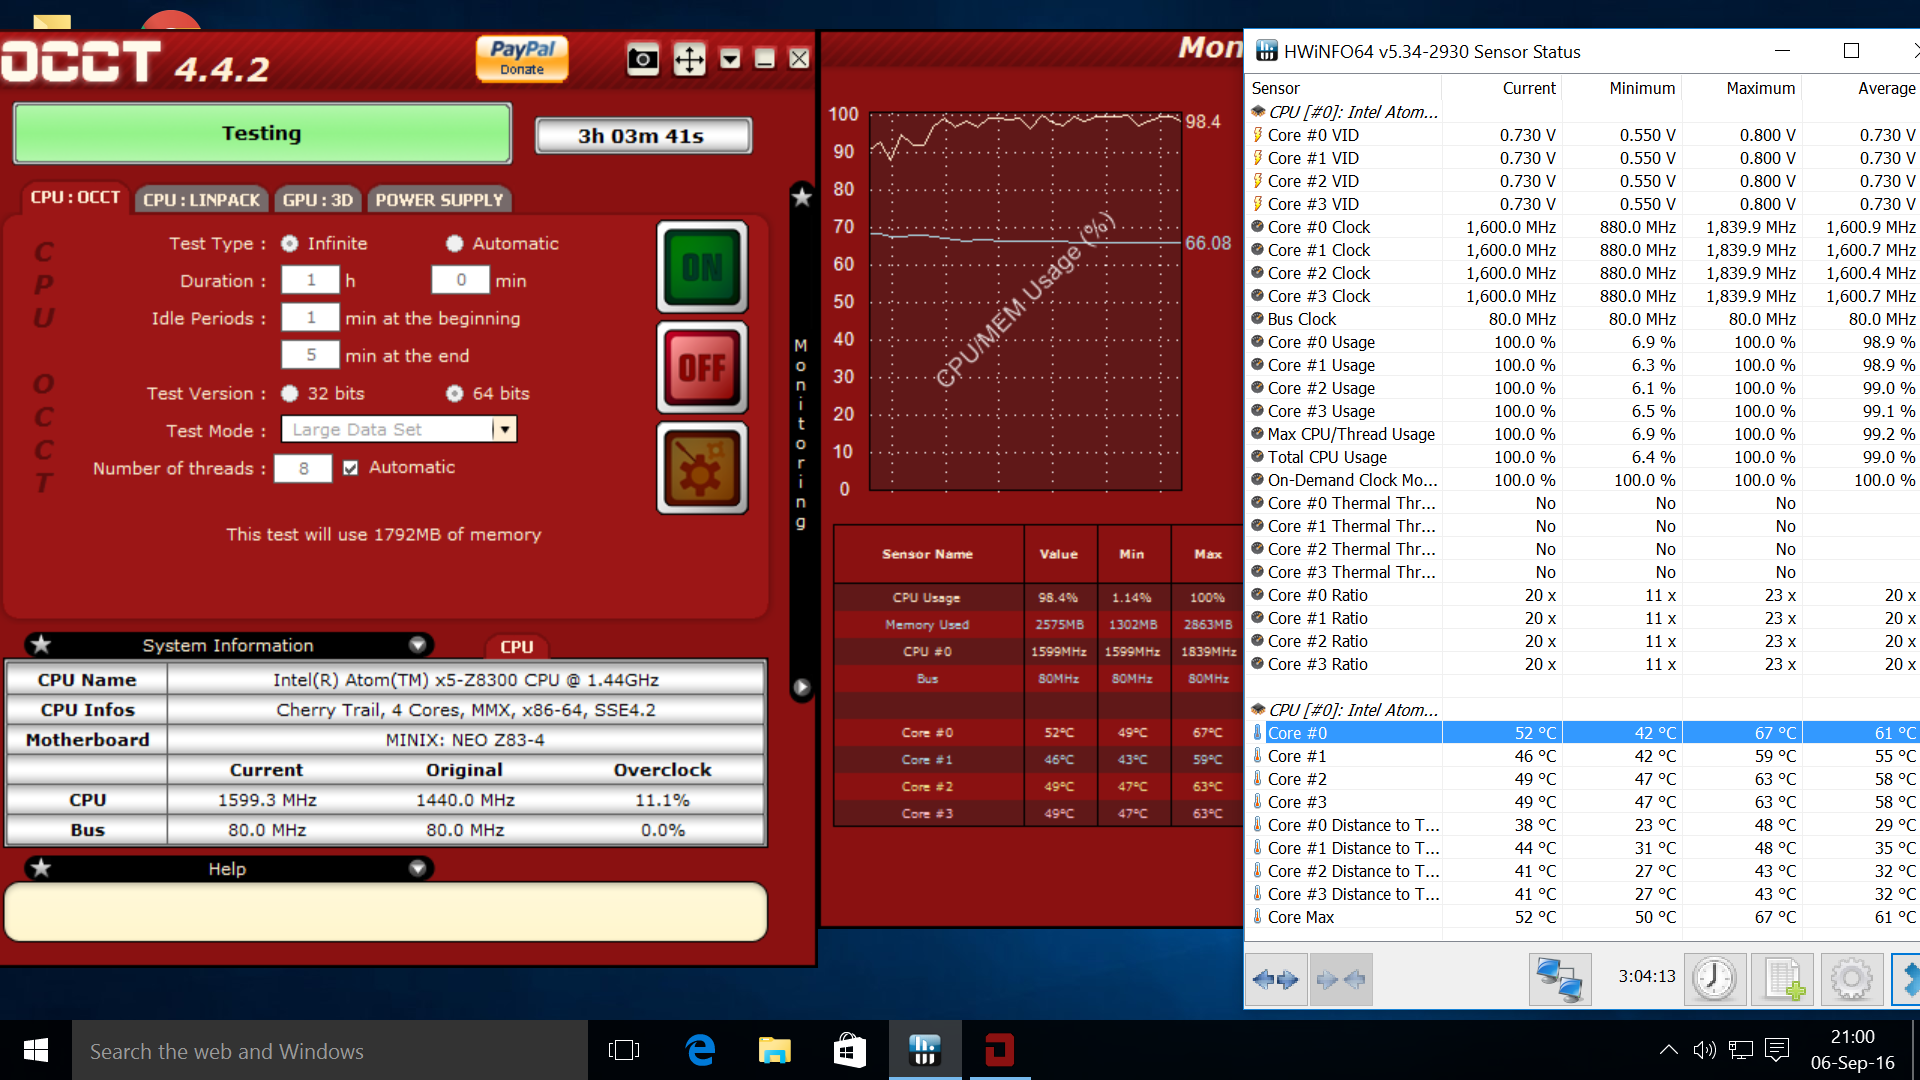The width and height of the screenshot is (1920, 1080).
Task: Collapse second CPU [#0] temperature group
Action: coord(1258,710)
